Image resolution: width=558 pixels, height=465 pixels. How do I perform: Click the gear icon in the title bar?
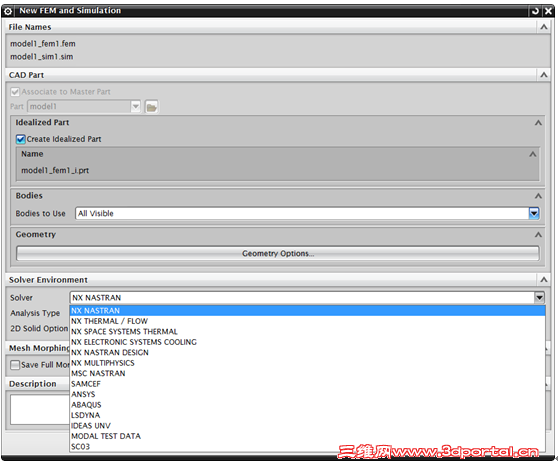click(x=8, y=11)
